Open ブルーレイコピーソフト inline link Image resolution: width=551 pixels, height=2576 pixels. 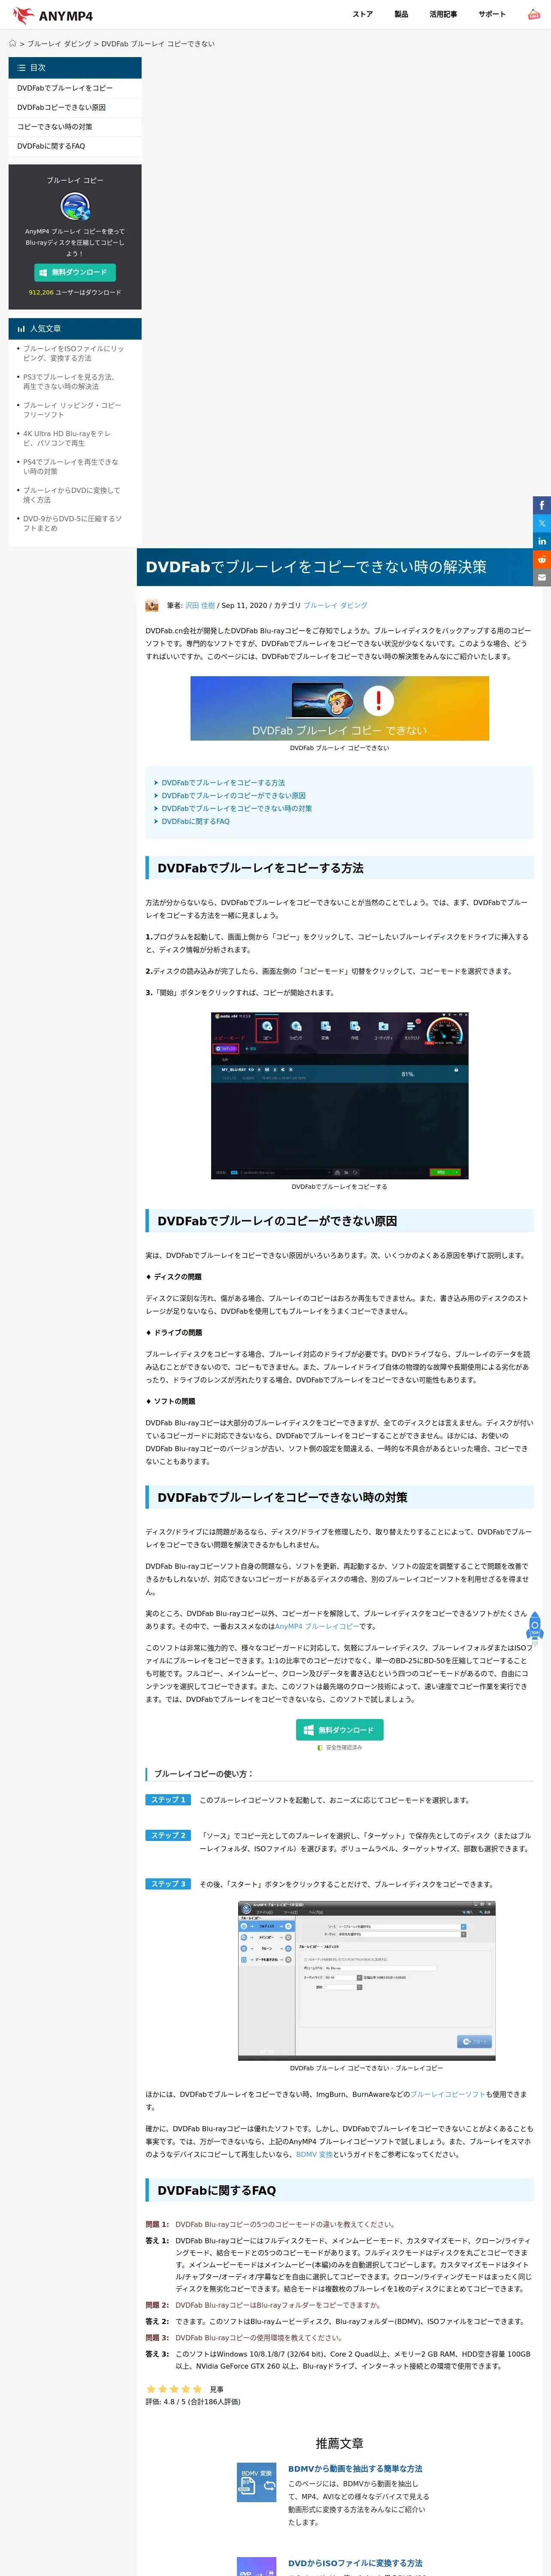447,2093
